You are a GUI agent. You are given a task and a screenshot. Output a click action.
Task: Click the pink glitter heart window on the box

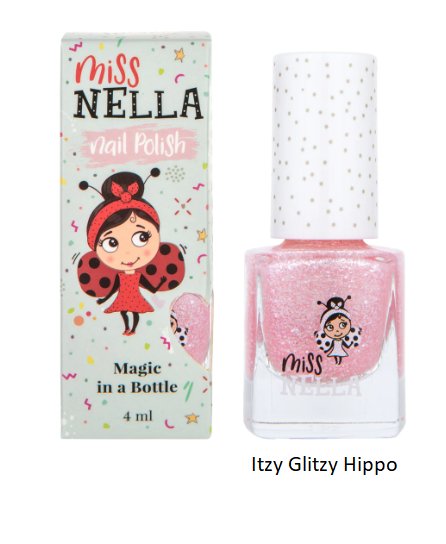point(190,324)
